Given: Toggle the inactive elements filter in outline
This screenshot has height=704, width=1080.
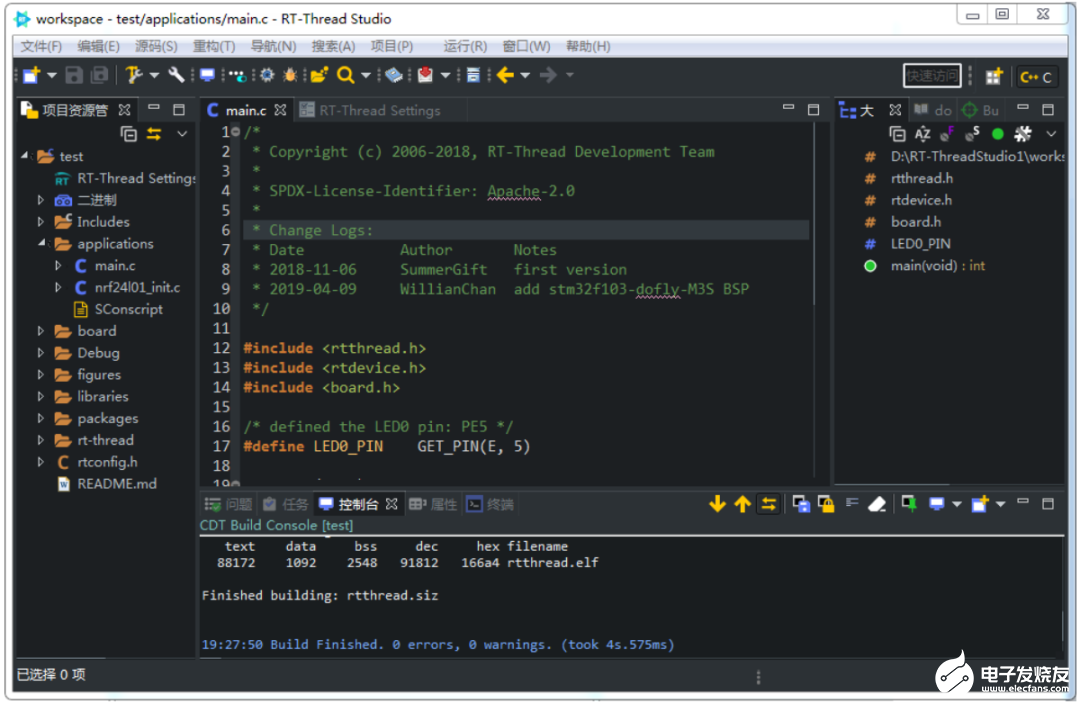Looking at the screenshot, I should (1023, 134).
